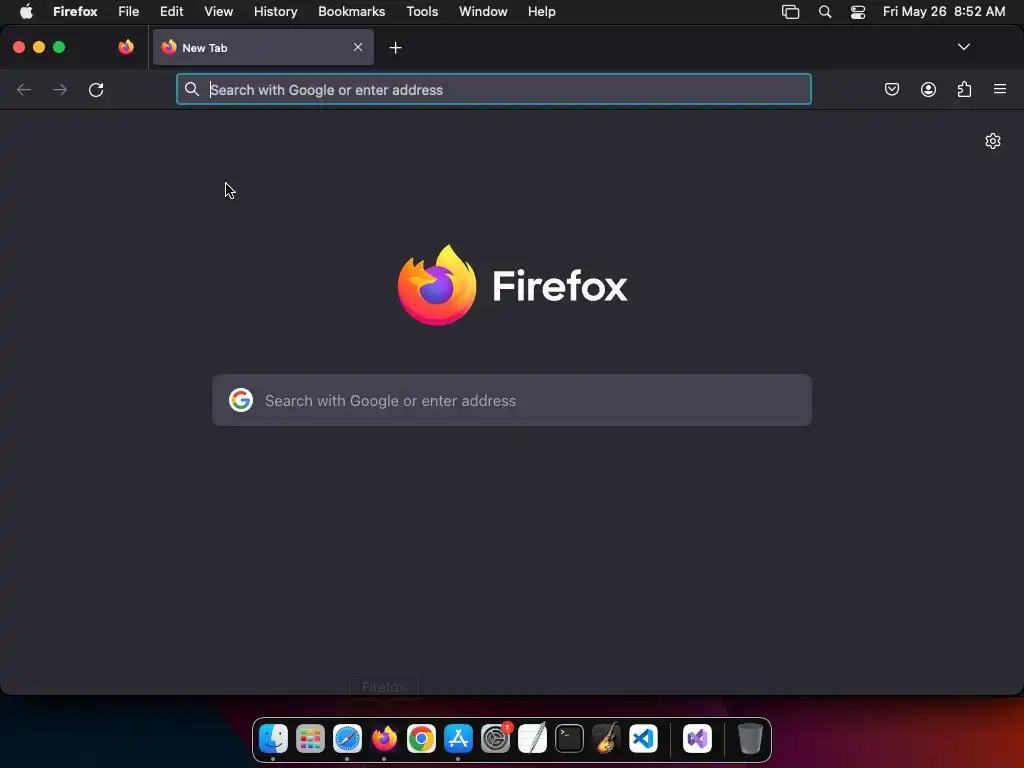Click the date and time in menu bar
The height and width of the screenshot is (768, 1024).
coord(944,12)
